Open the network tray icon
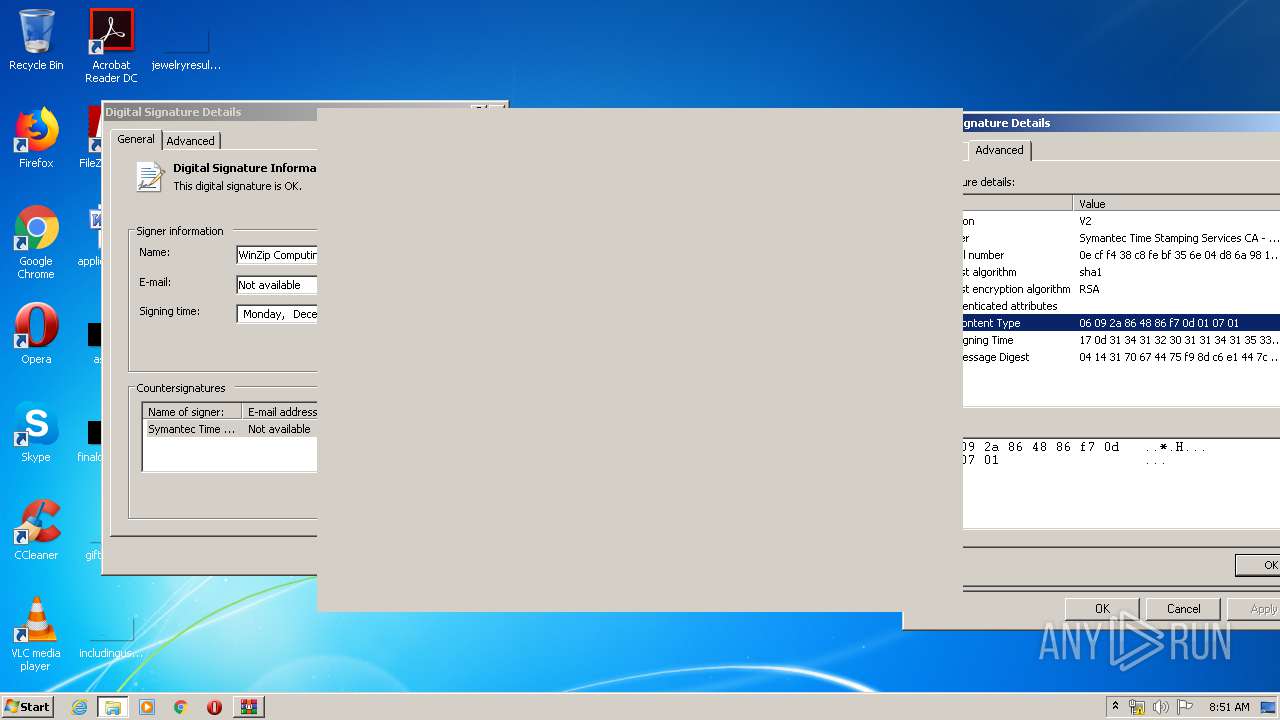Screen dimensions: 1280x720 click(x=1137, y=707)
